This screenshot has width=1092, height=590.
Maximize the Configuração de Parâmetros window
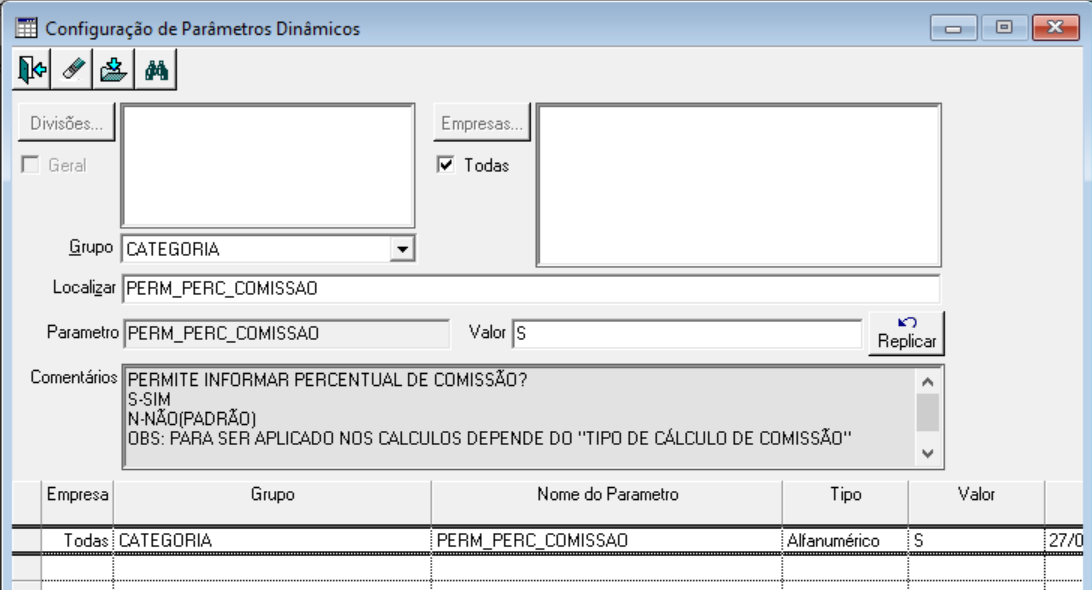click(x=1004, y=28)
